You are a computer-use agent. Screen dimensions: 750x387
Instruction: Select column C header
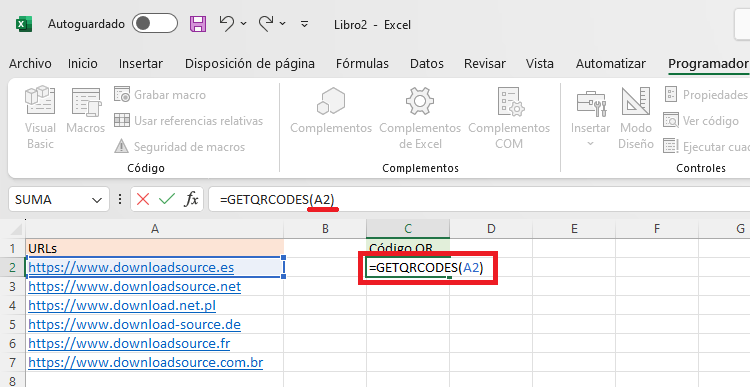point(408,229)
